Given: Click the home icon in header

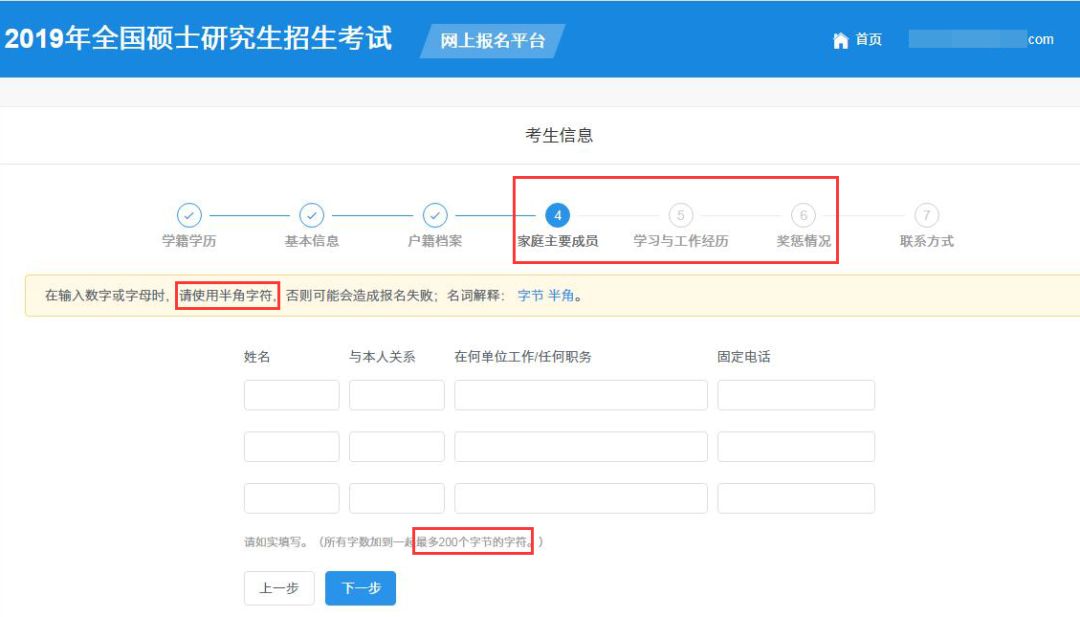Looking at the screenshot, I should (840, 40).
